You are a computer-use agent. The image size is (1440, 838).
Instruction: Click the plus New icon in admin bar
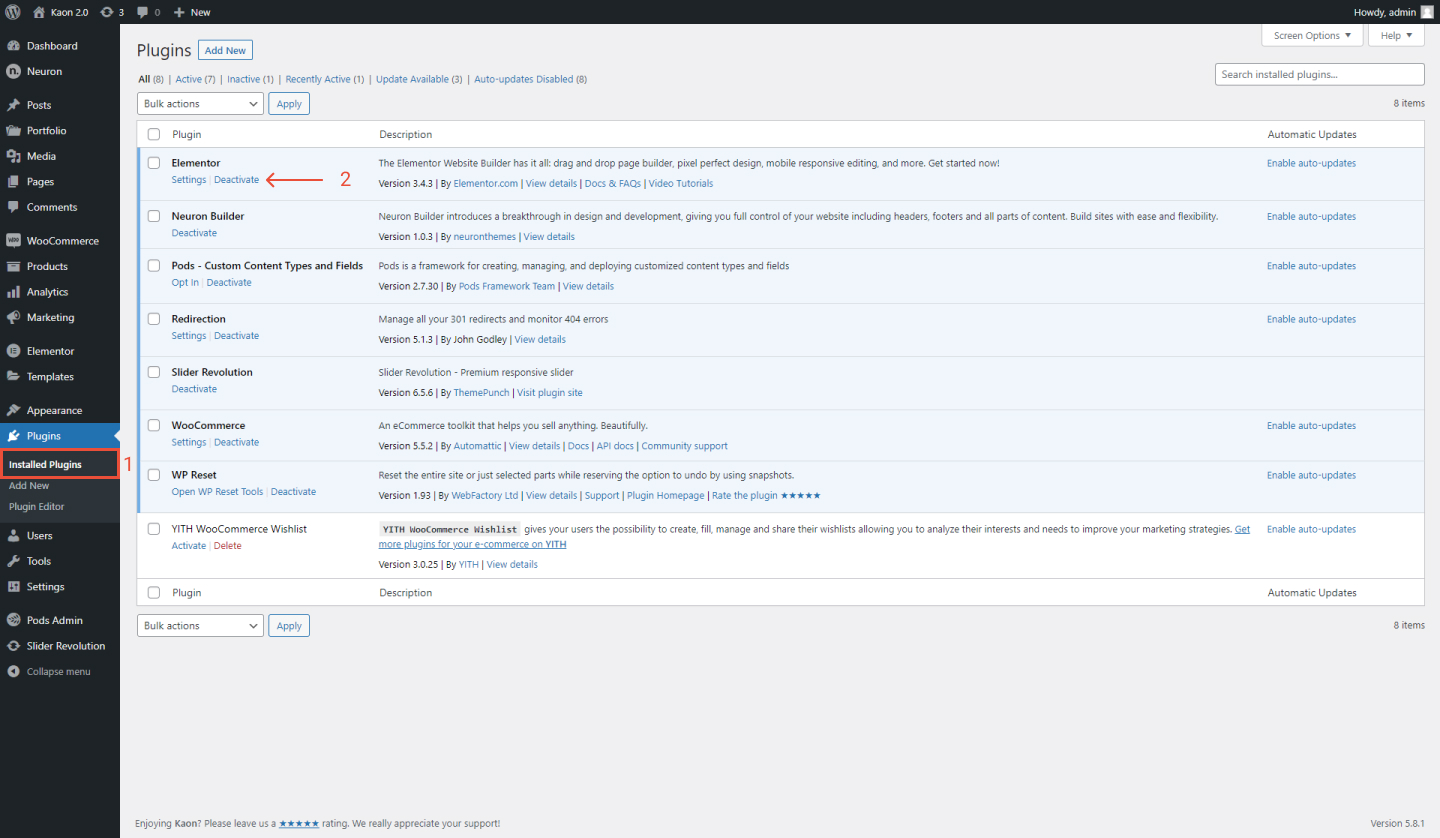(x=179, y=12)
